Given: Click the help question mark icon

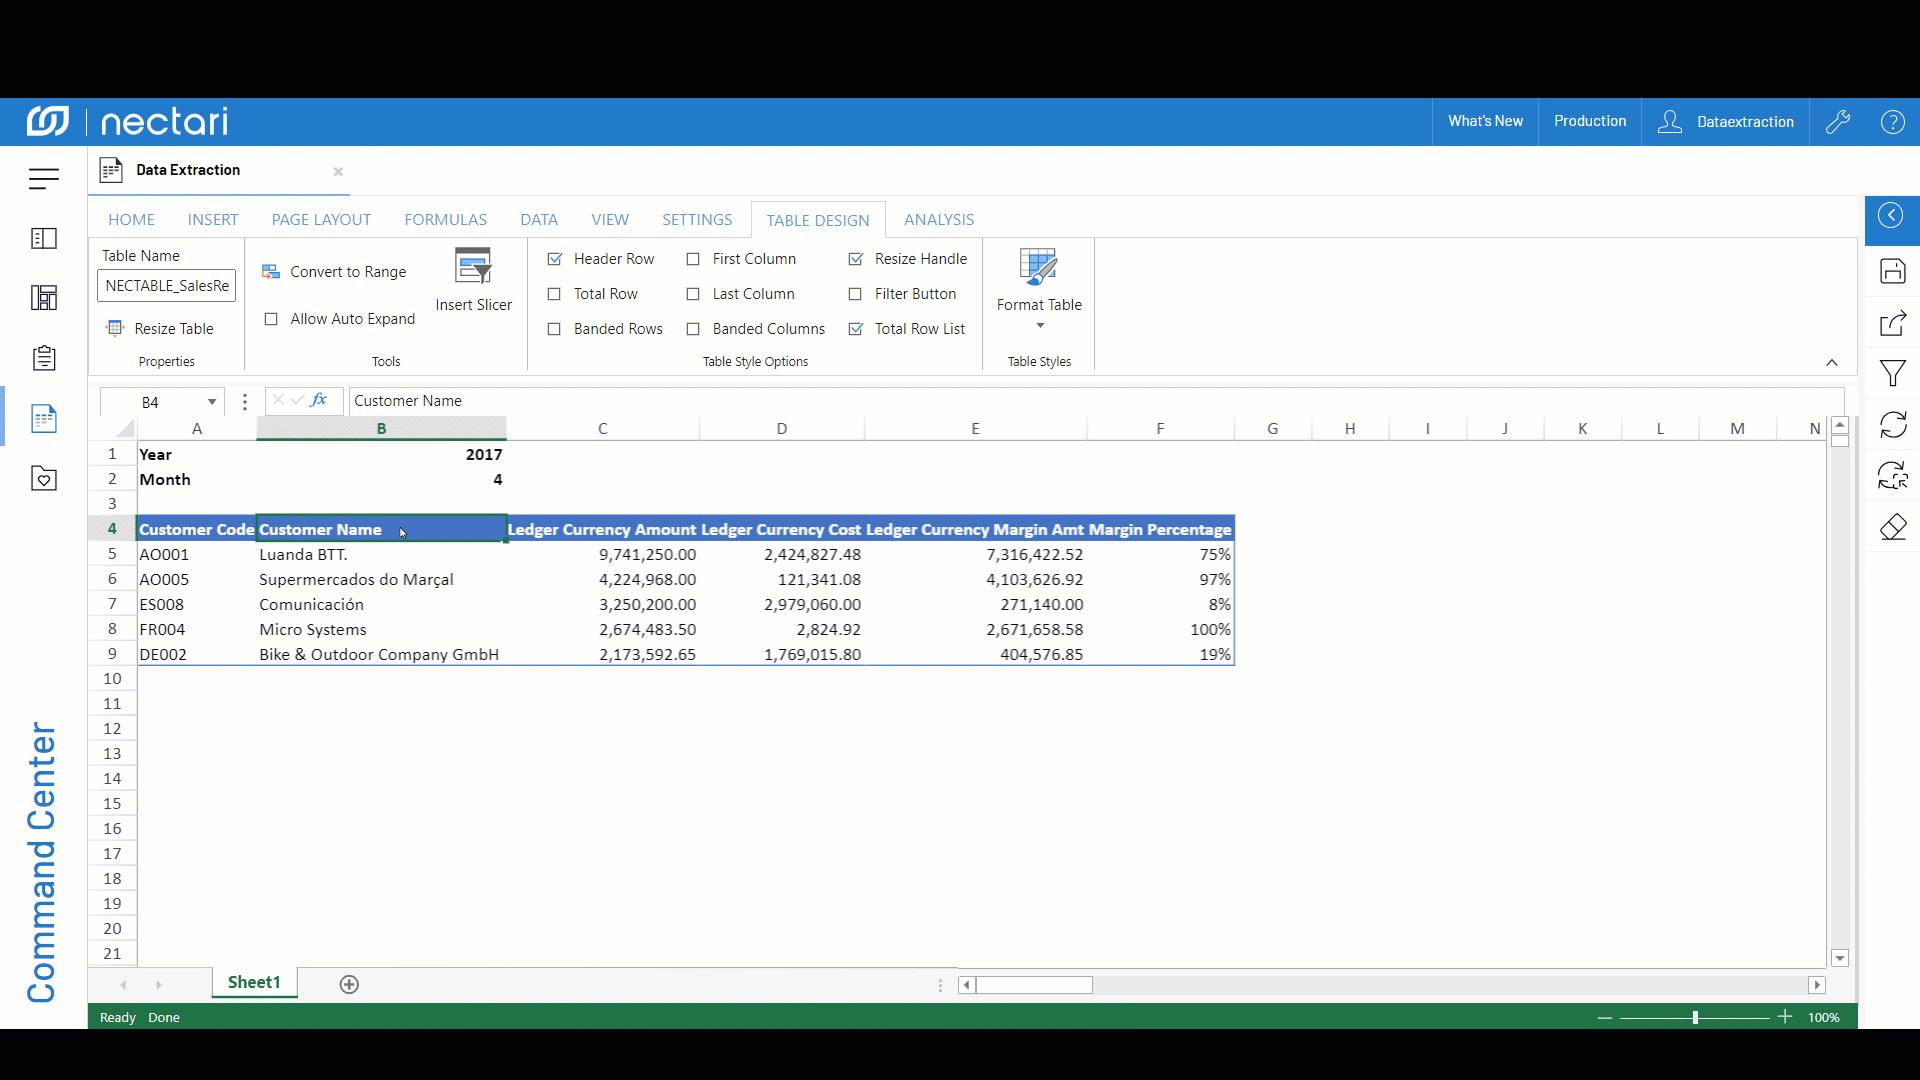Looking at the screenshot, I should tap(1893, 121).
